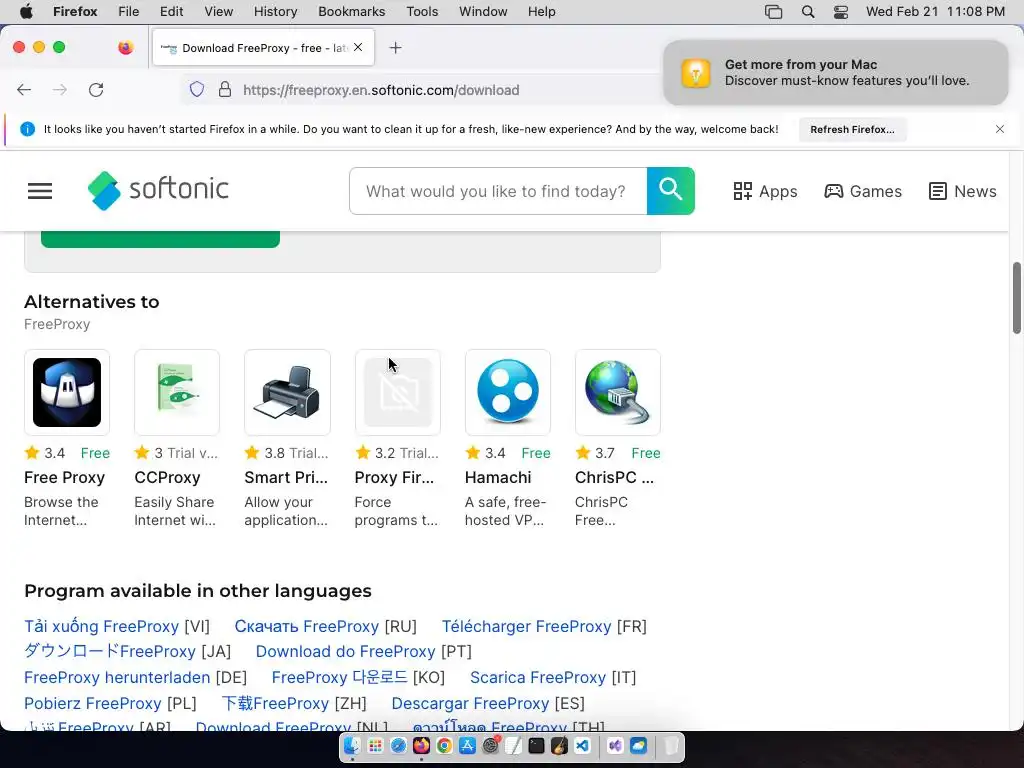The width and height of the screenshot is (1024, 768).
Task: Click the Firefox address bar URL
Action: 381,90
